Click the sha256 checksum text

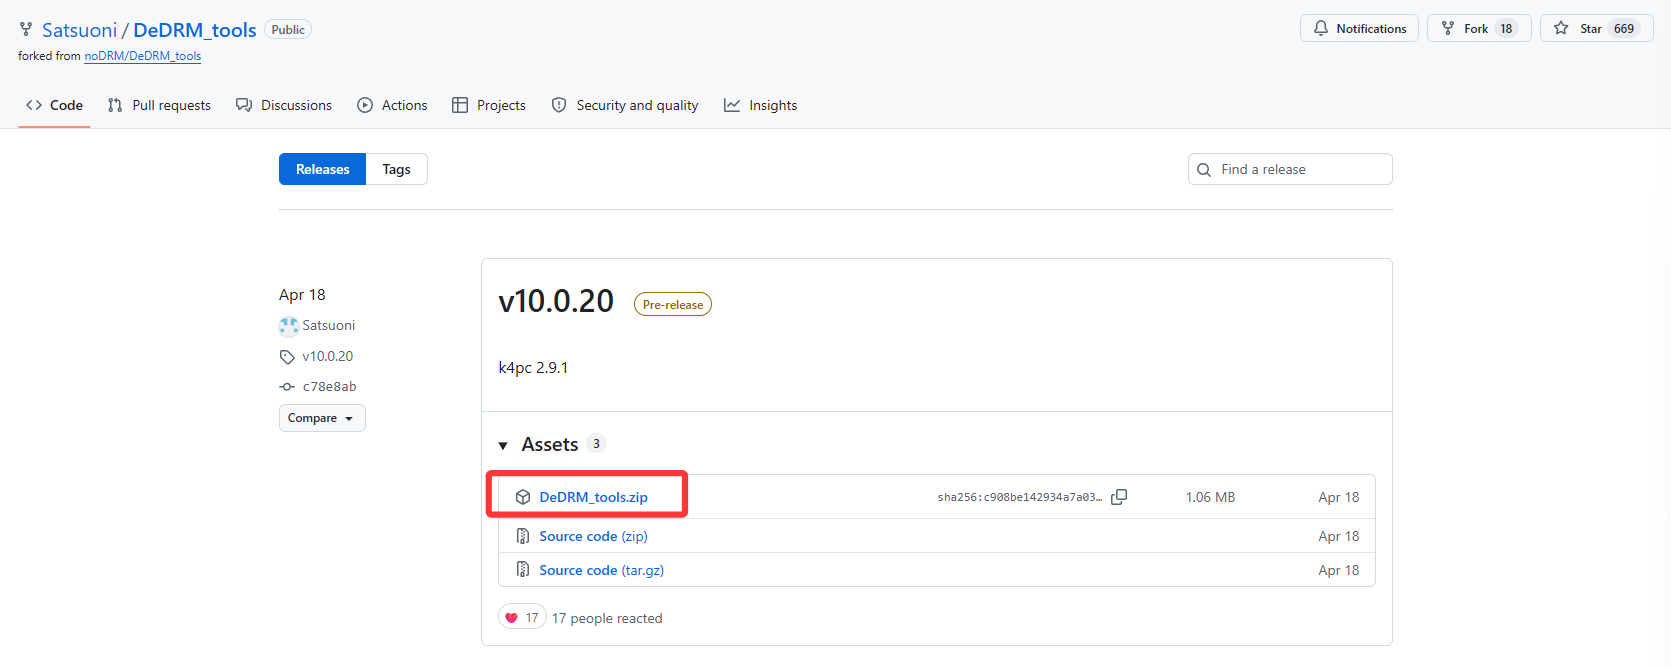(1019, 497)
